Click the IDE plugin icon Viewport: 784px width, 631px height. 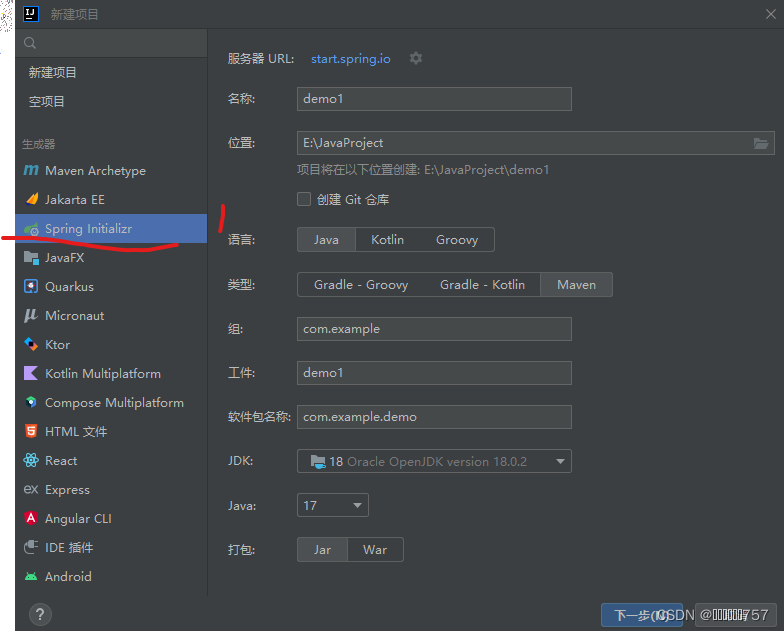coord(31,548)
